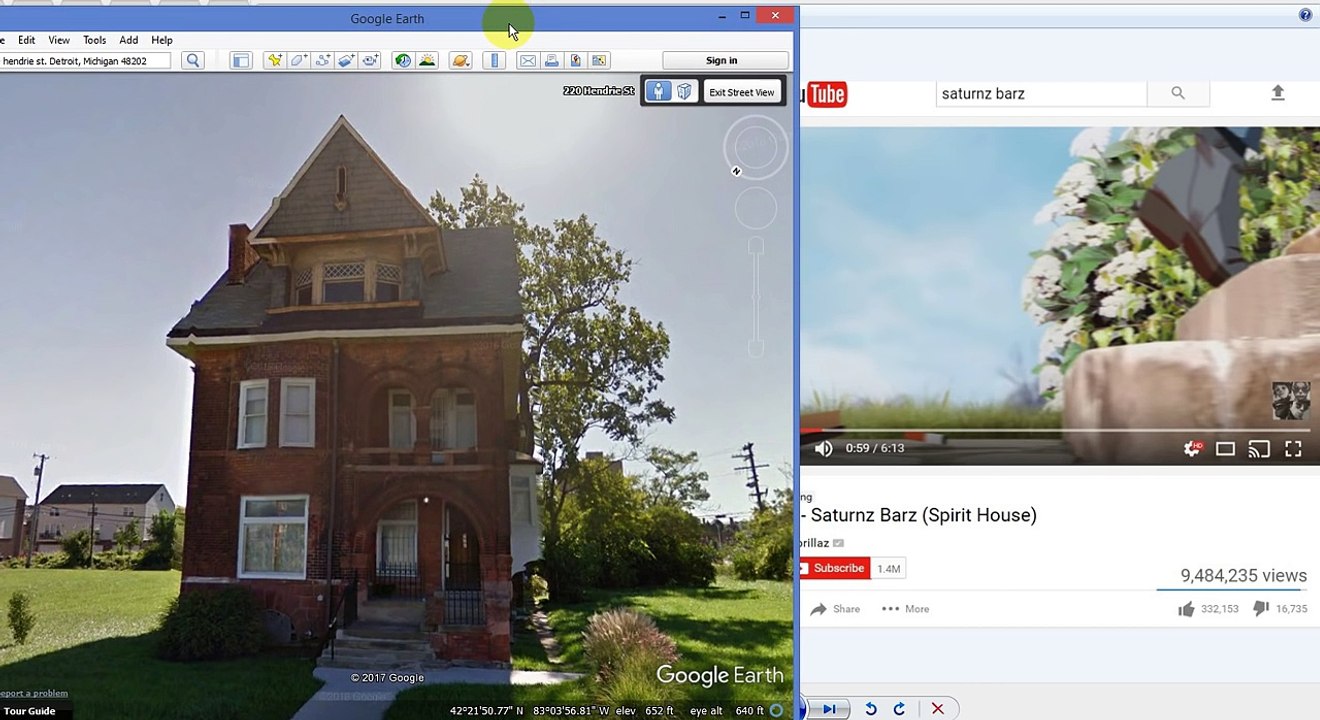Click the blue help question mark icon

pyautogui.click(x=1305, y=15)
